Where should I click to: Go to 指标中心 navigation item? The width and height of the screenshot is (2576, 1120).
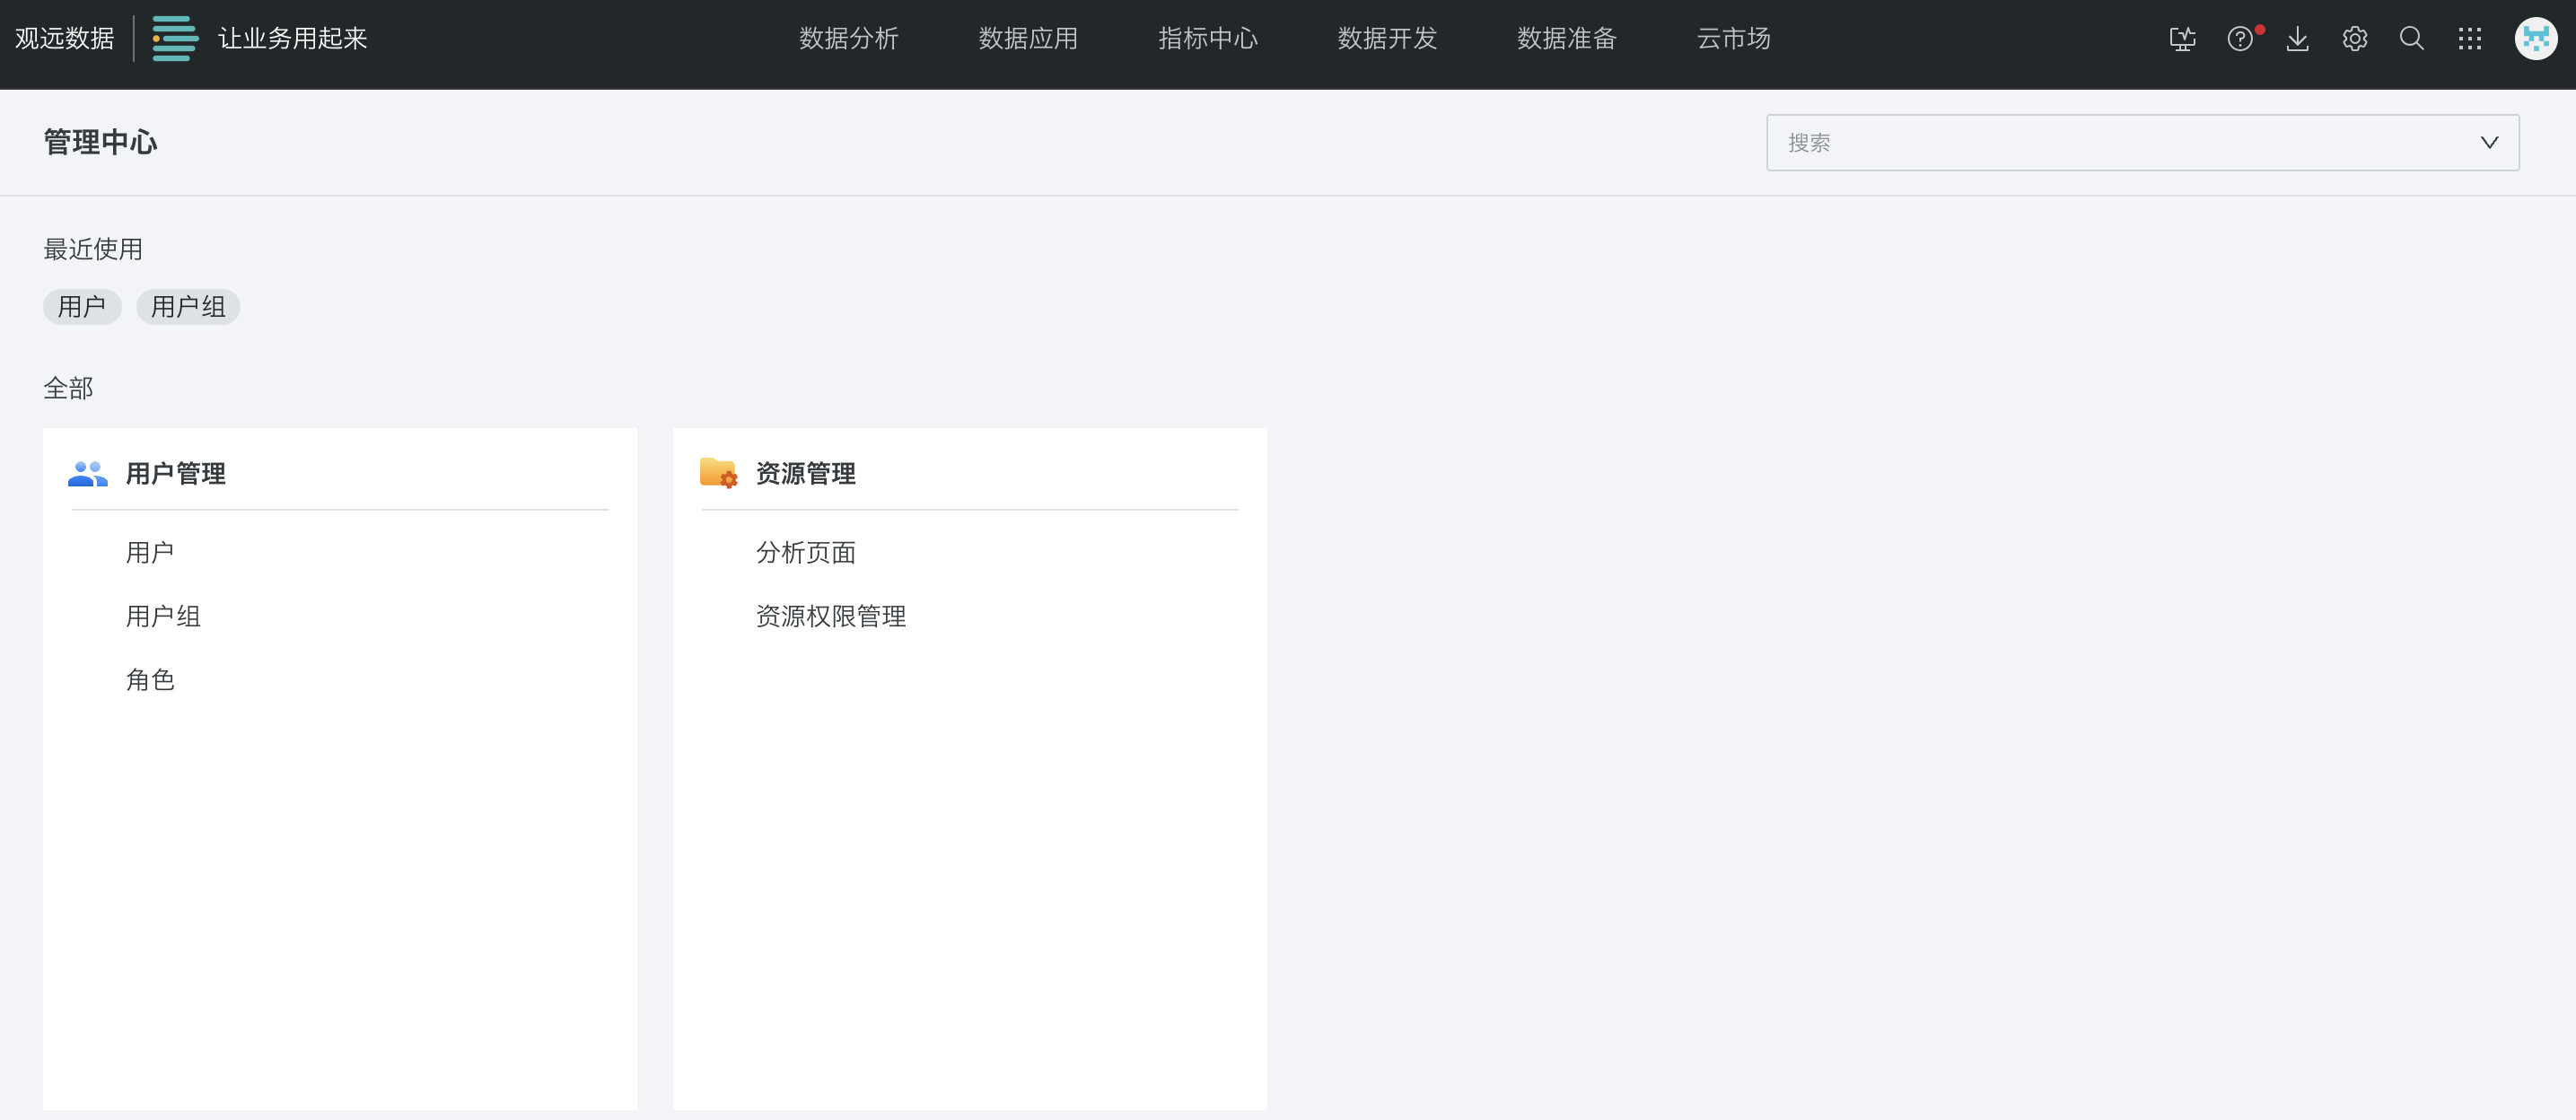pos(1207,39)
